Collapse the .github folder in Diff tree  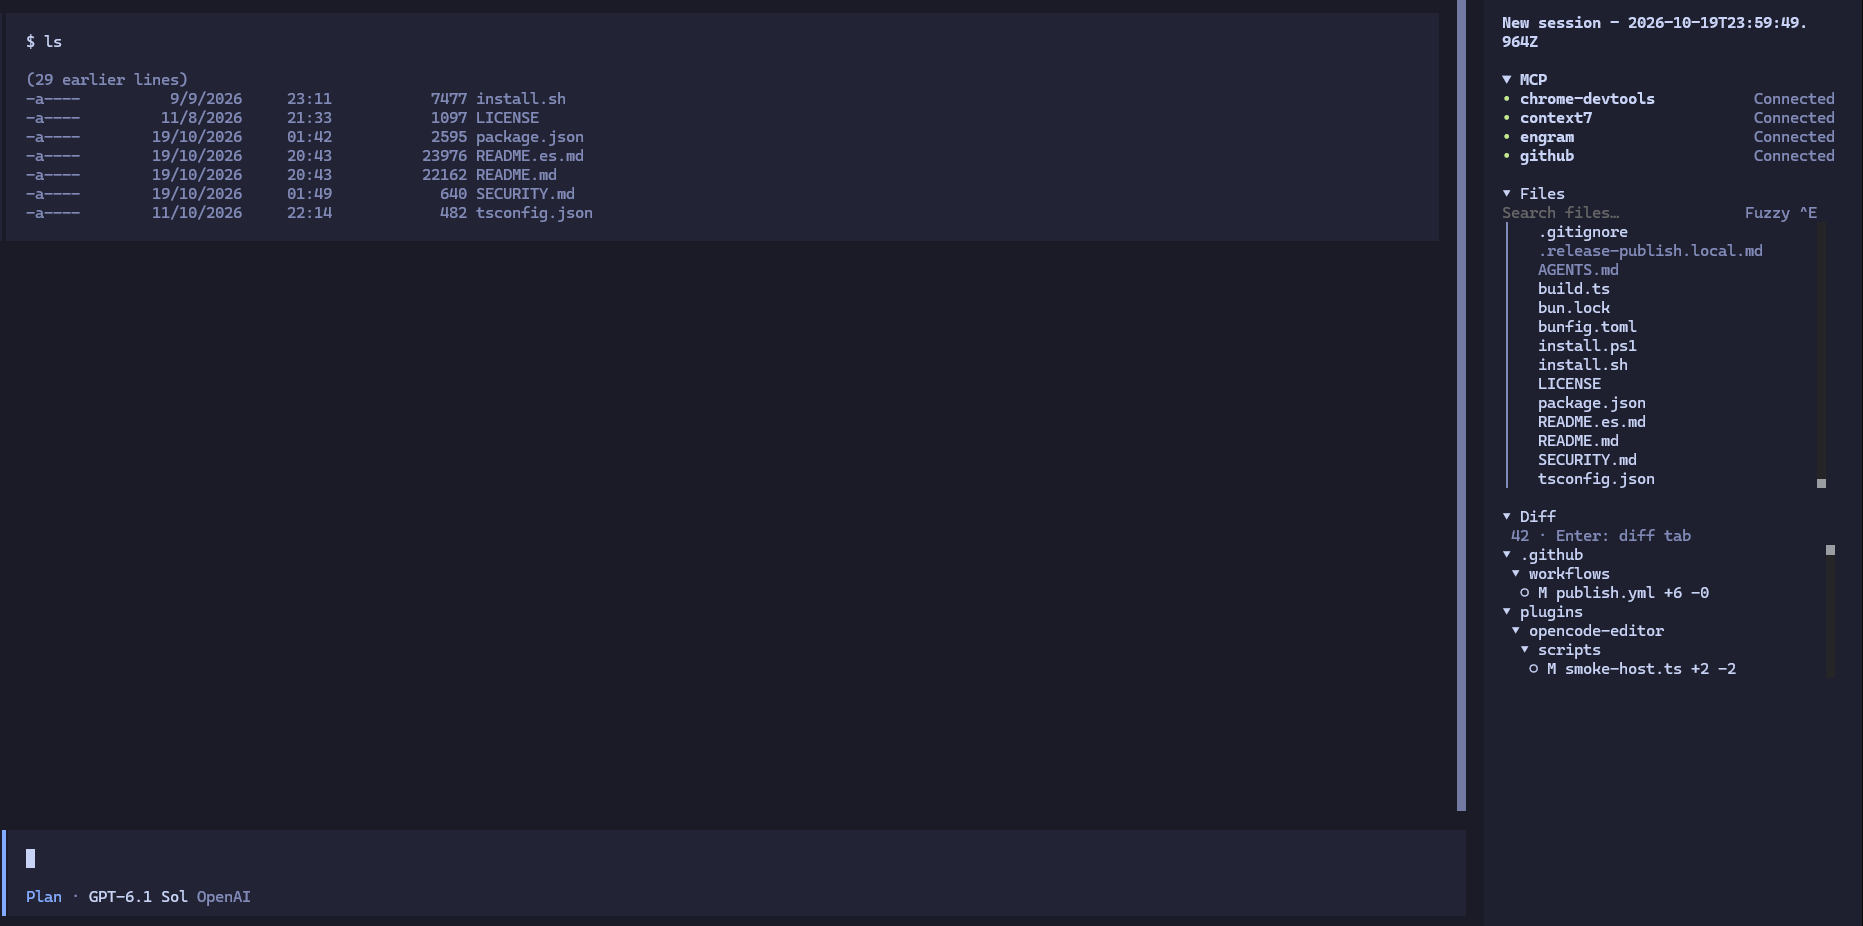(x=1507, y=554)
